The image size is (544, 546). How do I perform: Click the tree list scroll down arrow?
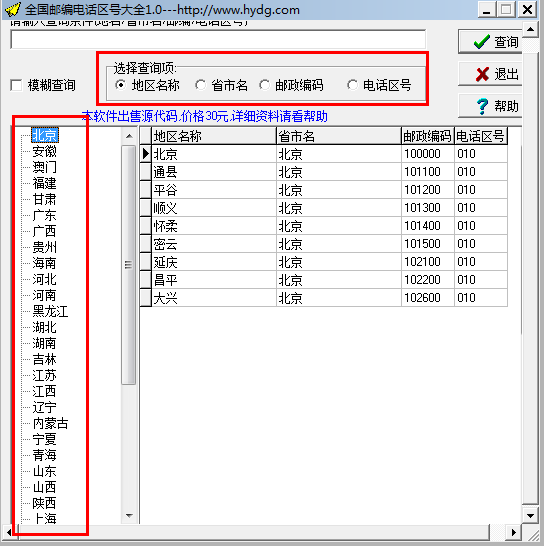pos(129,516)
